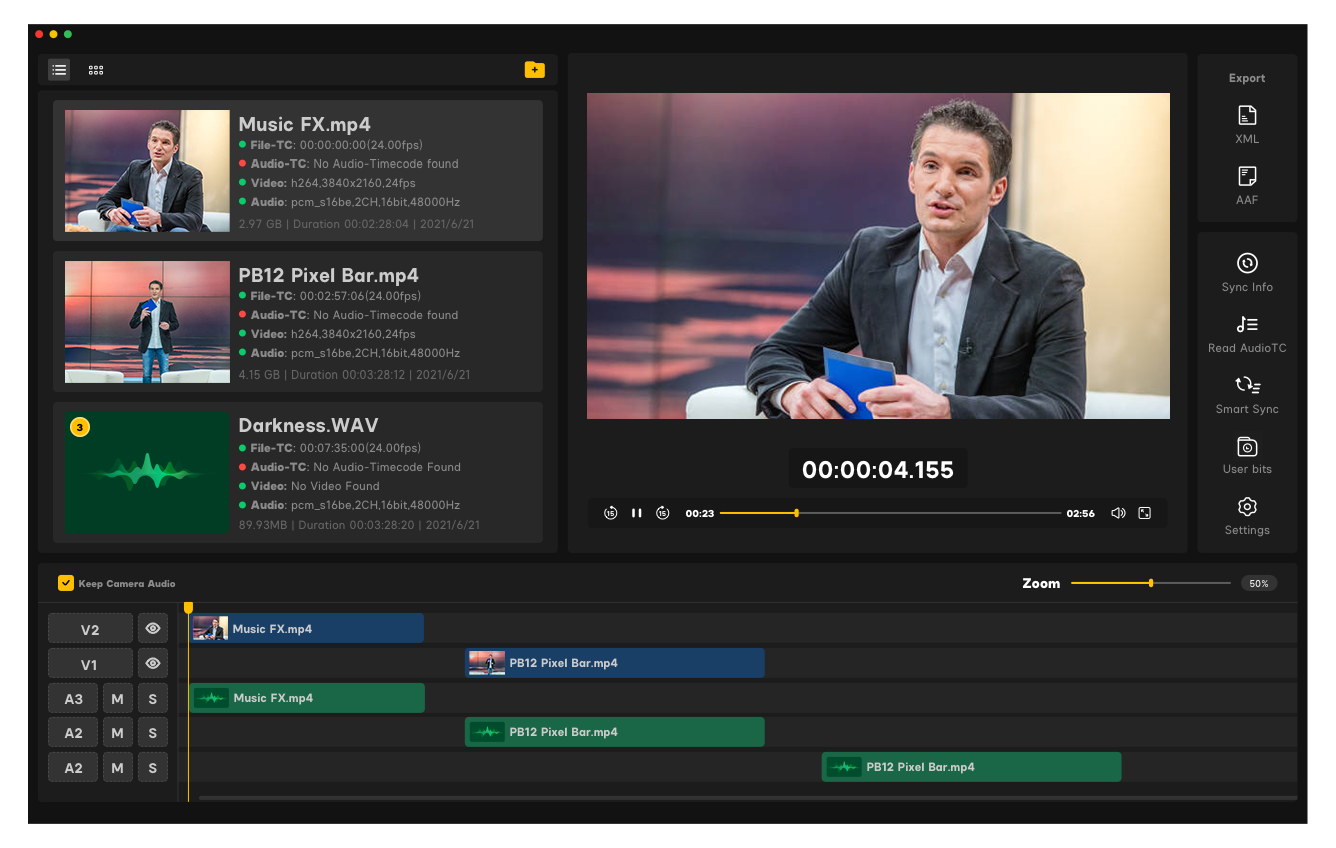Adjust the timeline Zoom slider
1336x848 pixels.
pyautogui.click(x=1151, y=583)
